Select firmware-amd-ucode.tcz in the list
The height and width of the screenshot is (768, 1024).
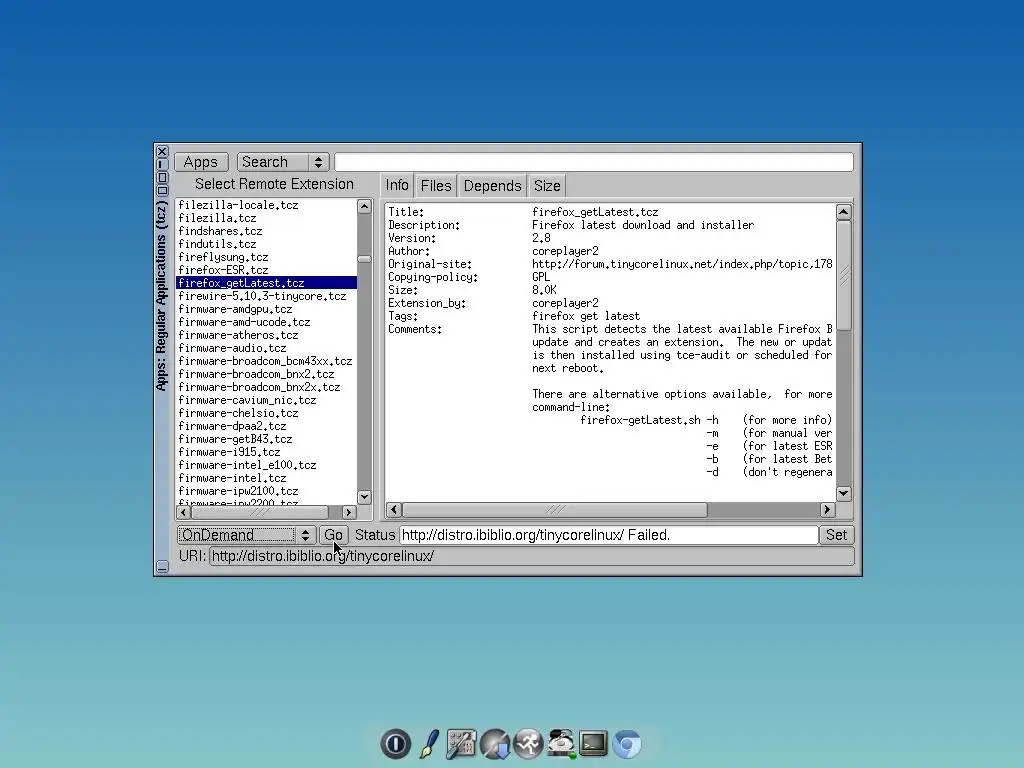click(x=266, y=322)
